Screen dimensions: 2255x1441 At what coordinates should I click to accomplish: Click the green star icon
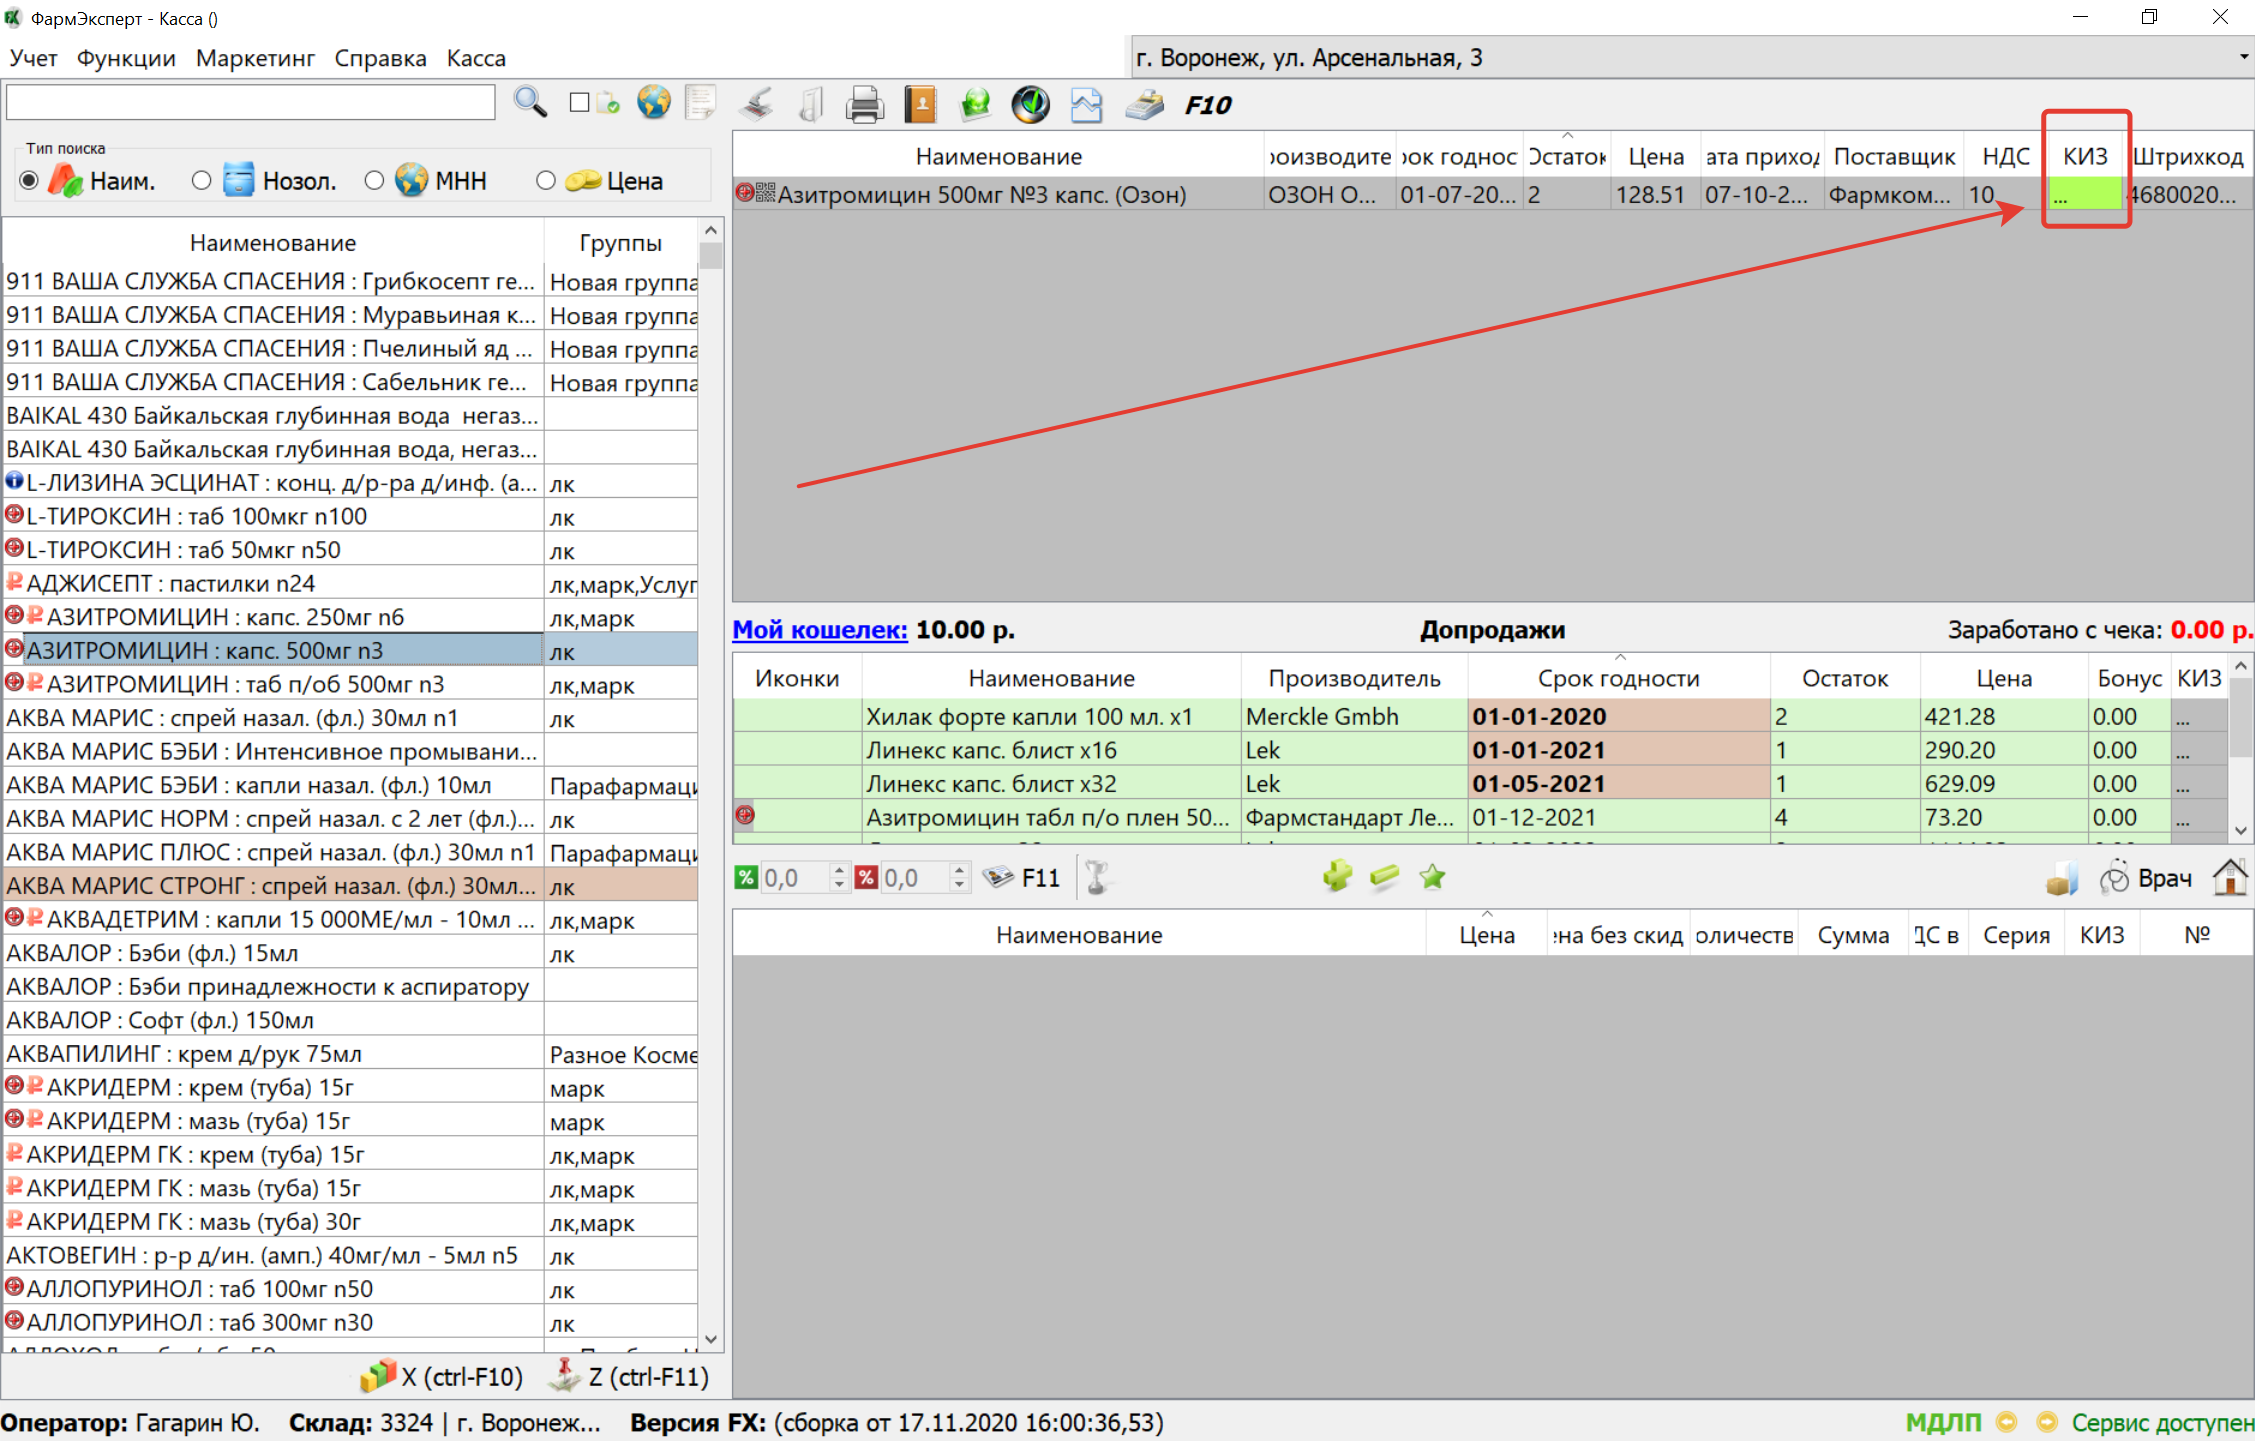click(x=1432, y=878)
